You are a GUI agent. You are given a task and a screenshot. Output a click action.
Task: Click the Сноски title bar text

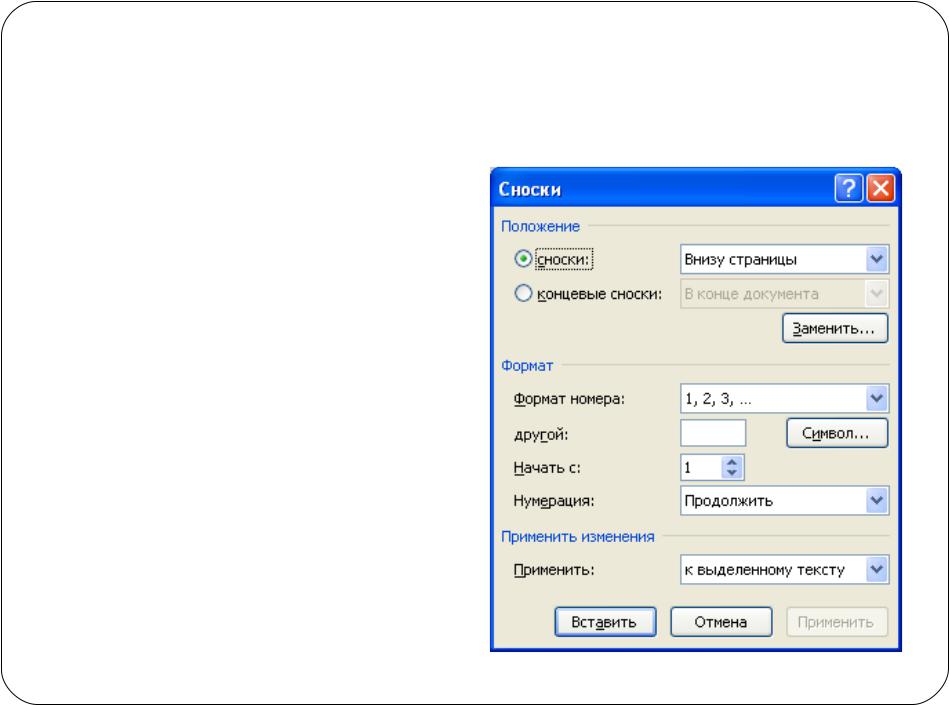point(530,189)
